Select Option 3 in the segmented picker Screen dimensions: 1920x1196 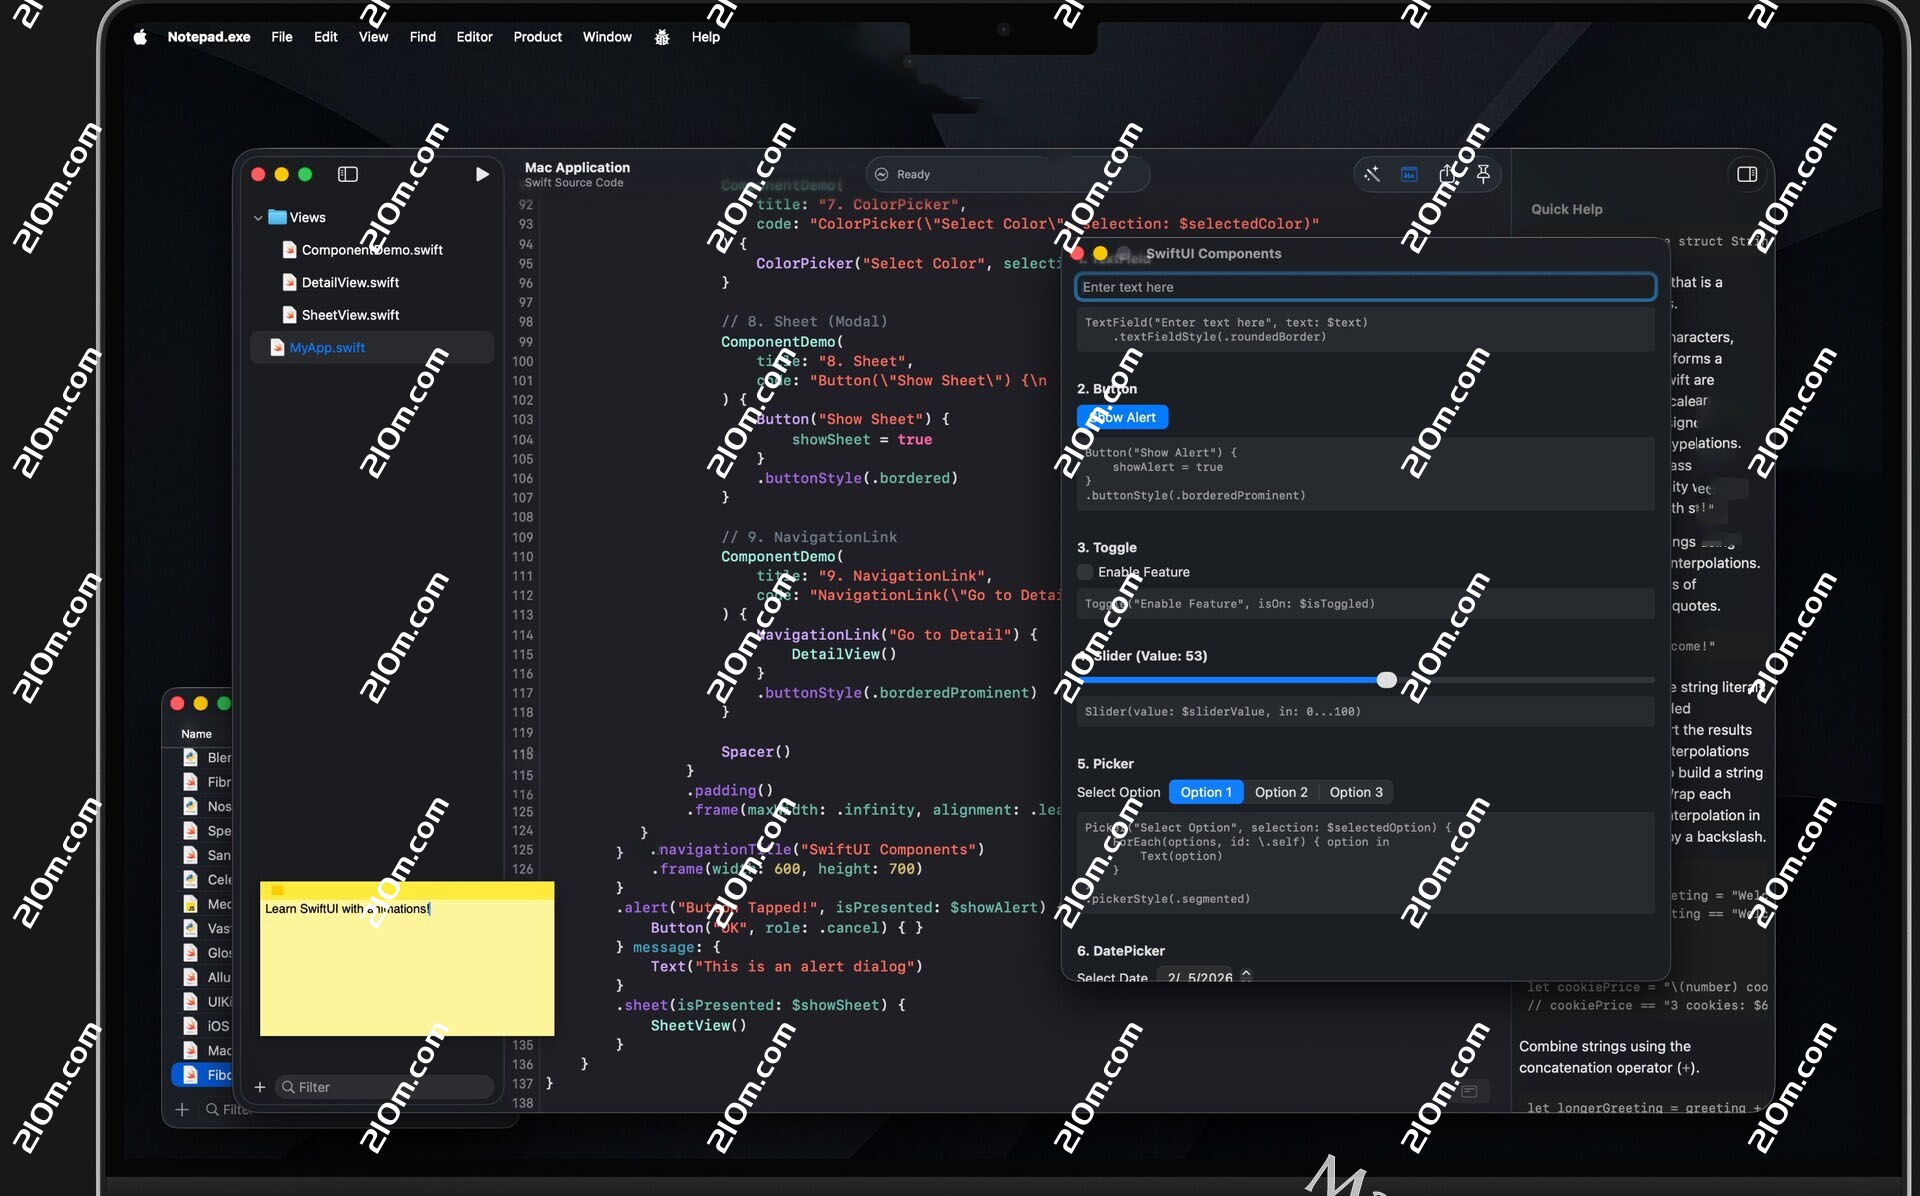1356,792
